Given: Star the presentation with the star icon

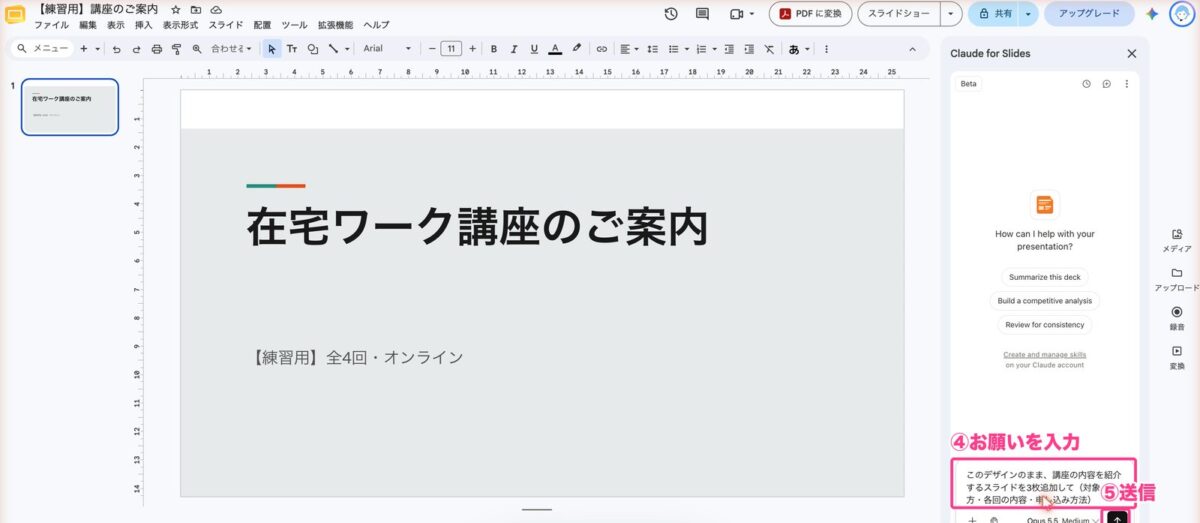Looking at the screenshot, I should click(x=176, y=9).
